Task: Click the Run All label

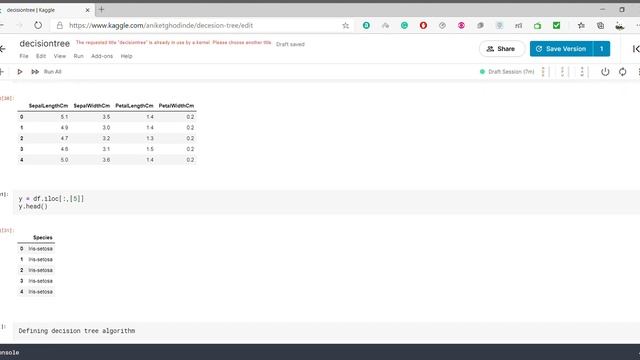Action: click(53, 72)
